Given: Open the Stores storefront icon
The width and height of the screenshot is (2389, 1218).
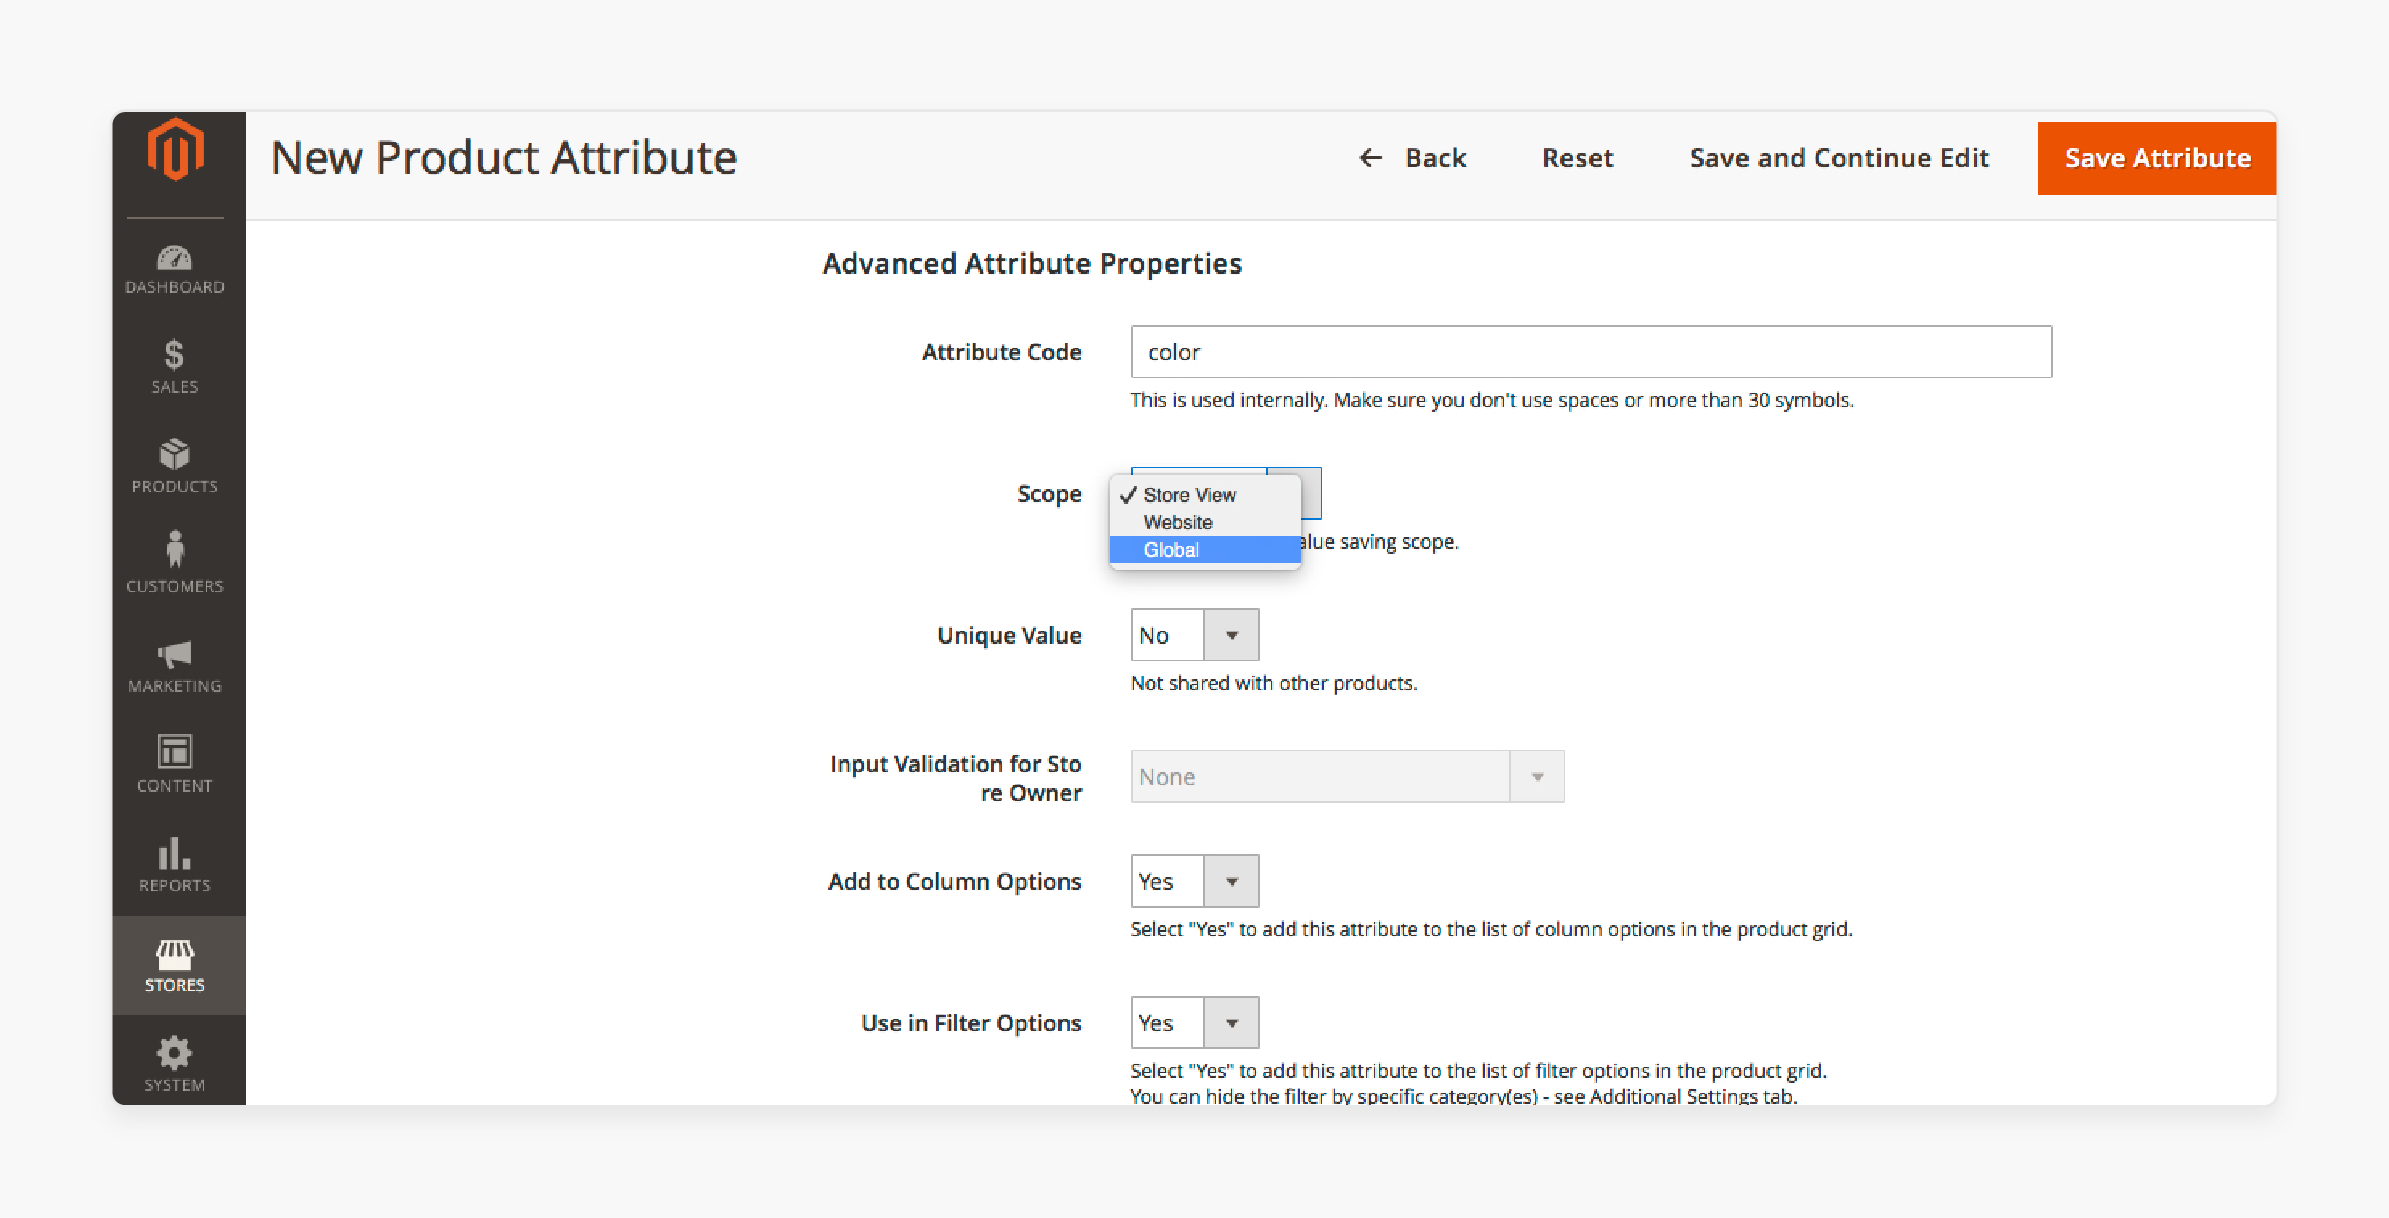Looking at the screenshot, I should pos(174,954).
